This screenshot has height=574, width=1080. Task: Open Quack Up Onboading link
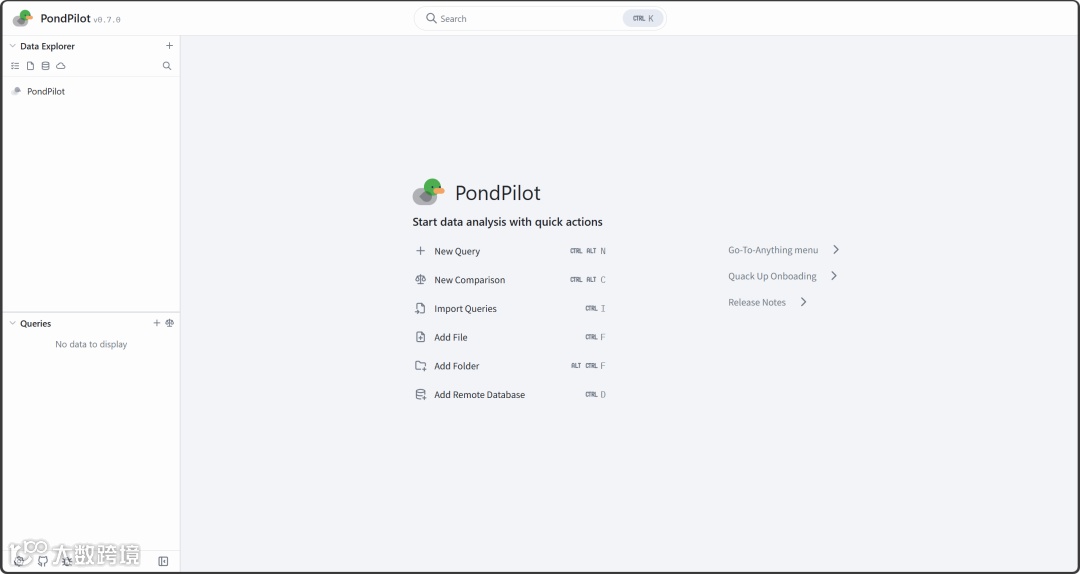pos(782,276)
